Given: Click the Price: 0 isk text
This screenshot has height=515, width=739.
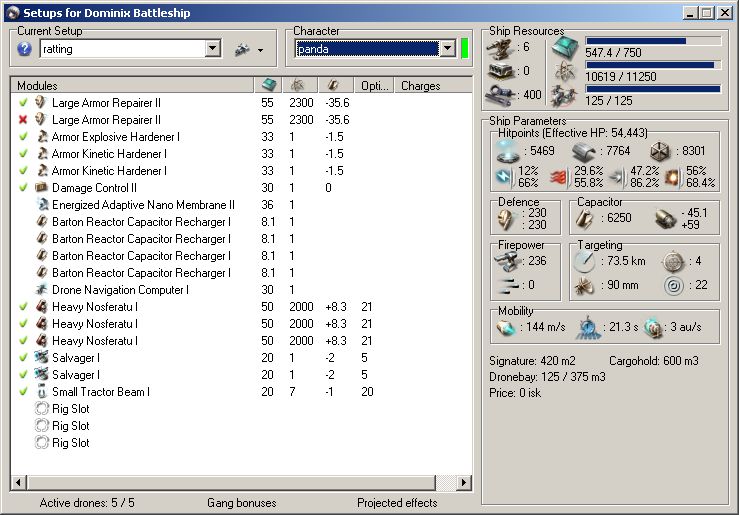Looking at the screenshot, I should coord(515,393).
